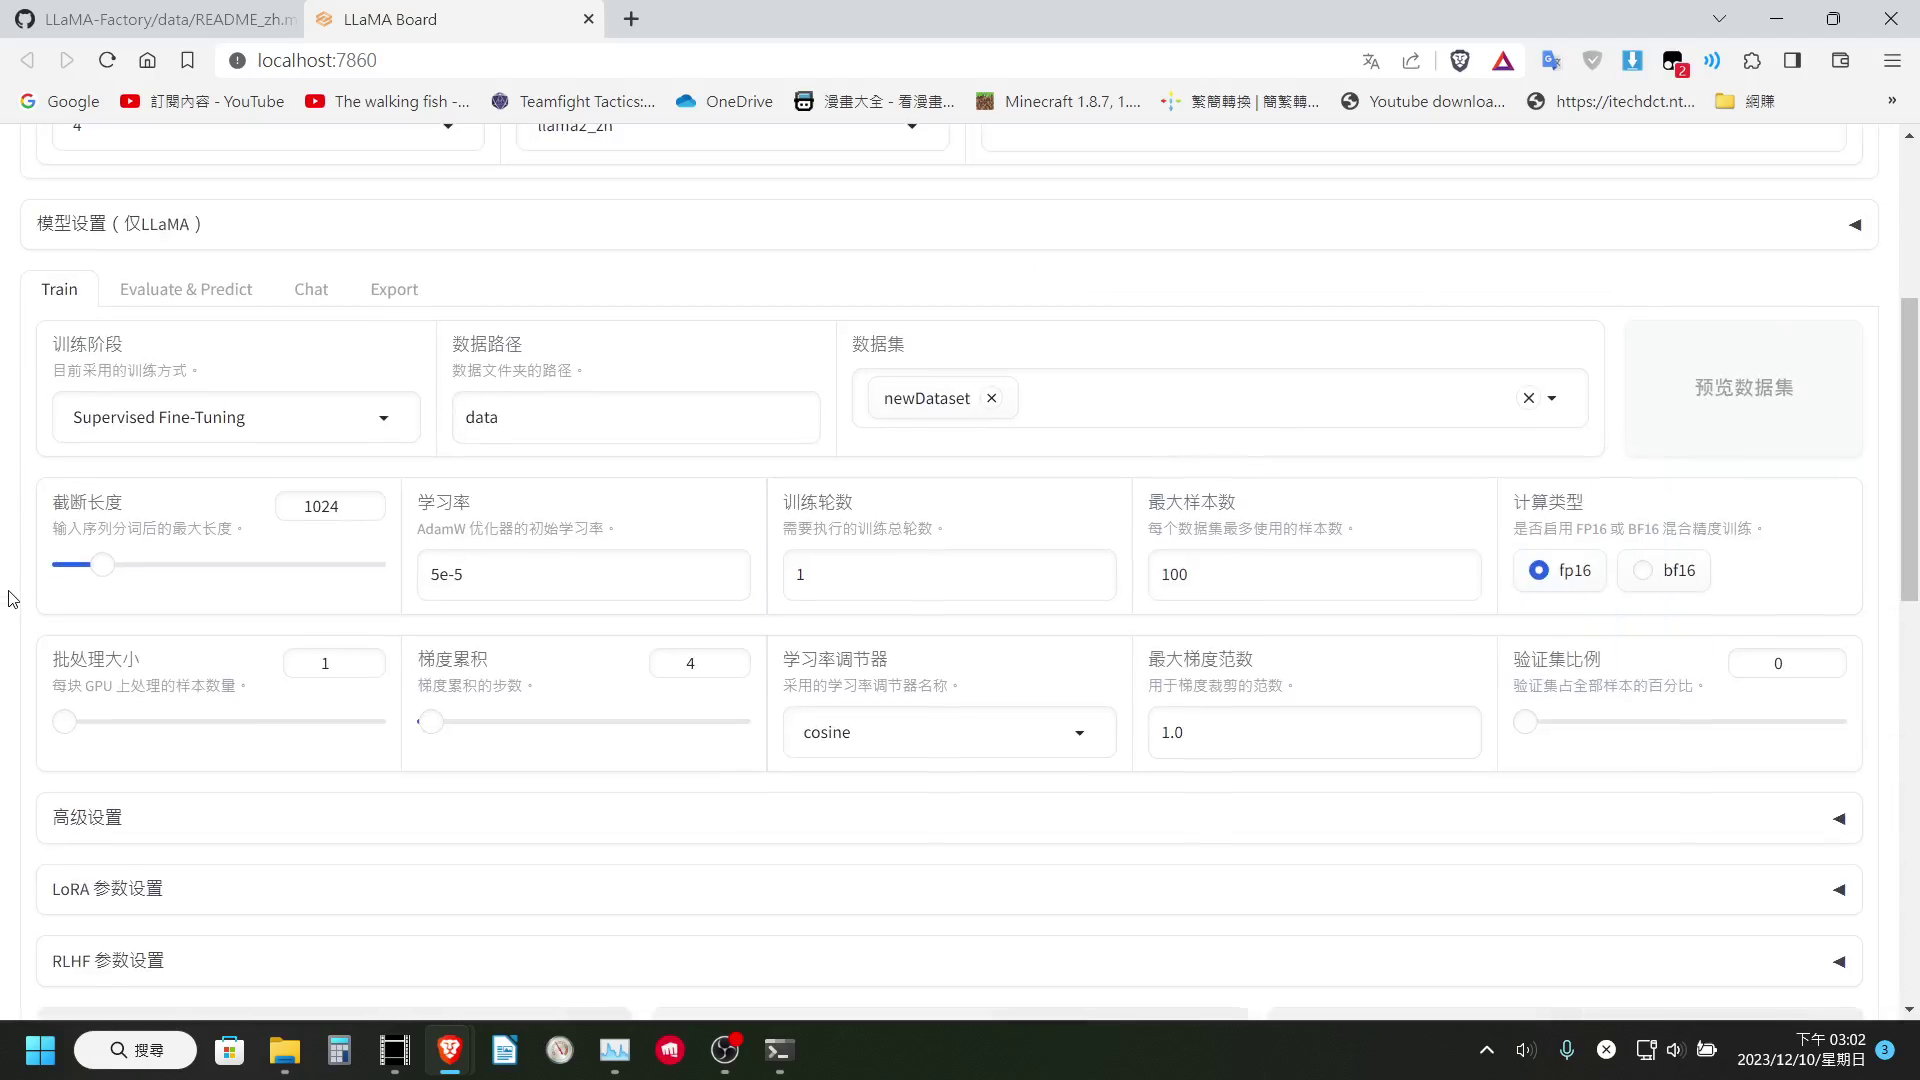The height and width of the screenshot is (1080, 1920).
Task: Switch to Evaluate & Predict tab
Action: 186,289
